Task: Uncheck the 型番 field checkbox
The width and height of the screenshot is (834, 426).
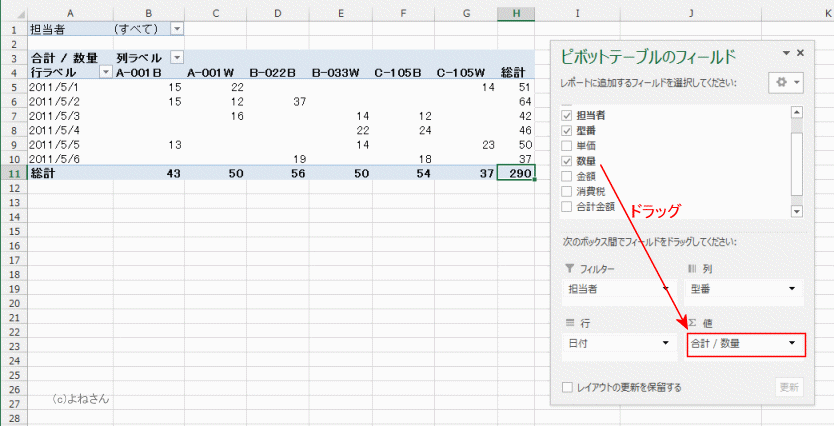Action: click(x=567, y=131)
